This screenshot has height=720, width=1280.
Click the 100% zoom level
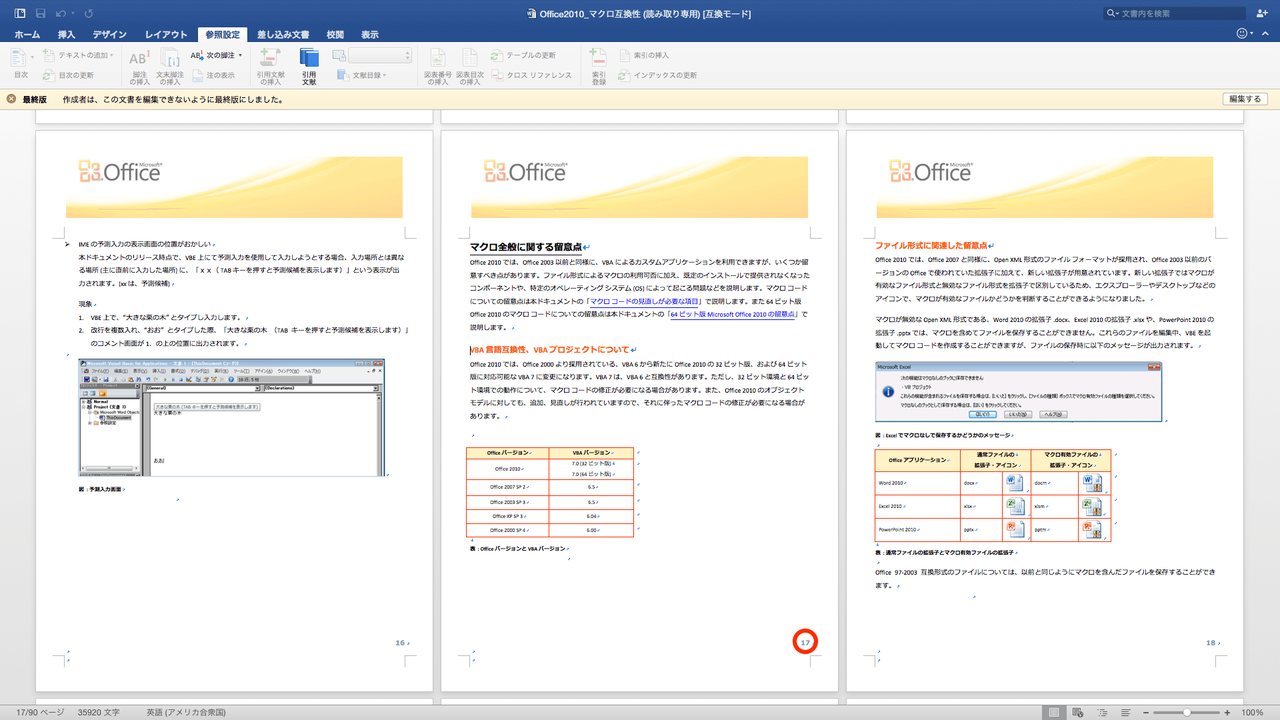point(1251,712)
